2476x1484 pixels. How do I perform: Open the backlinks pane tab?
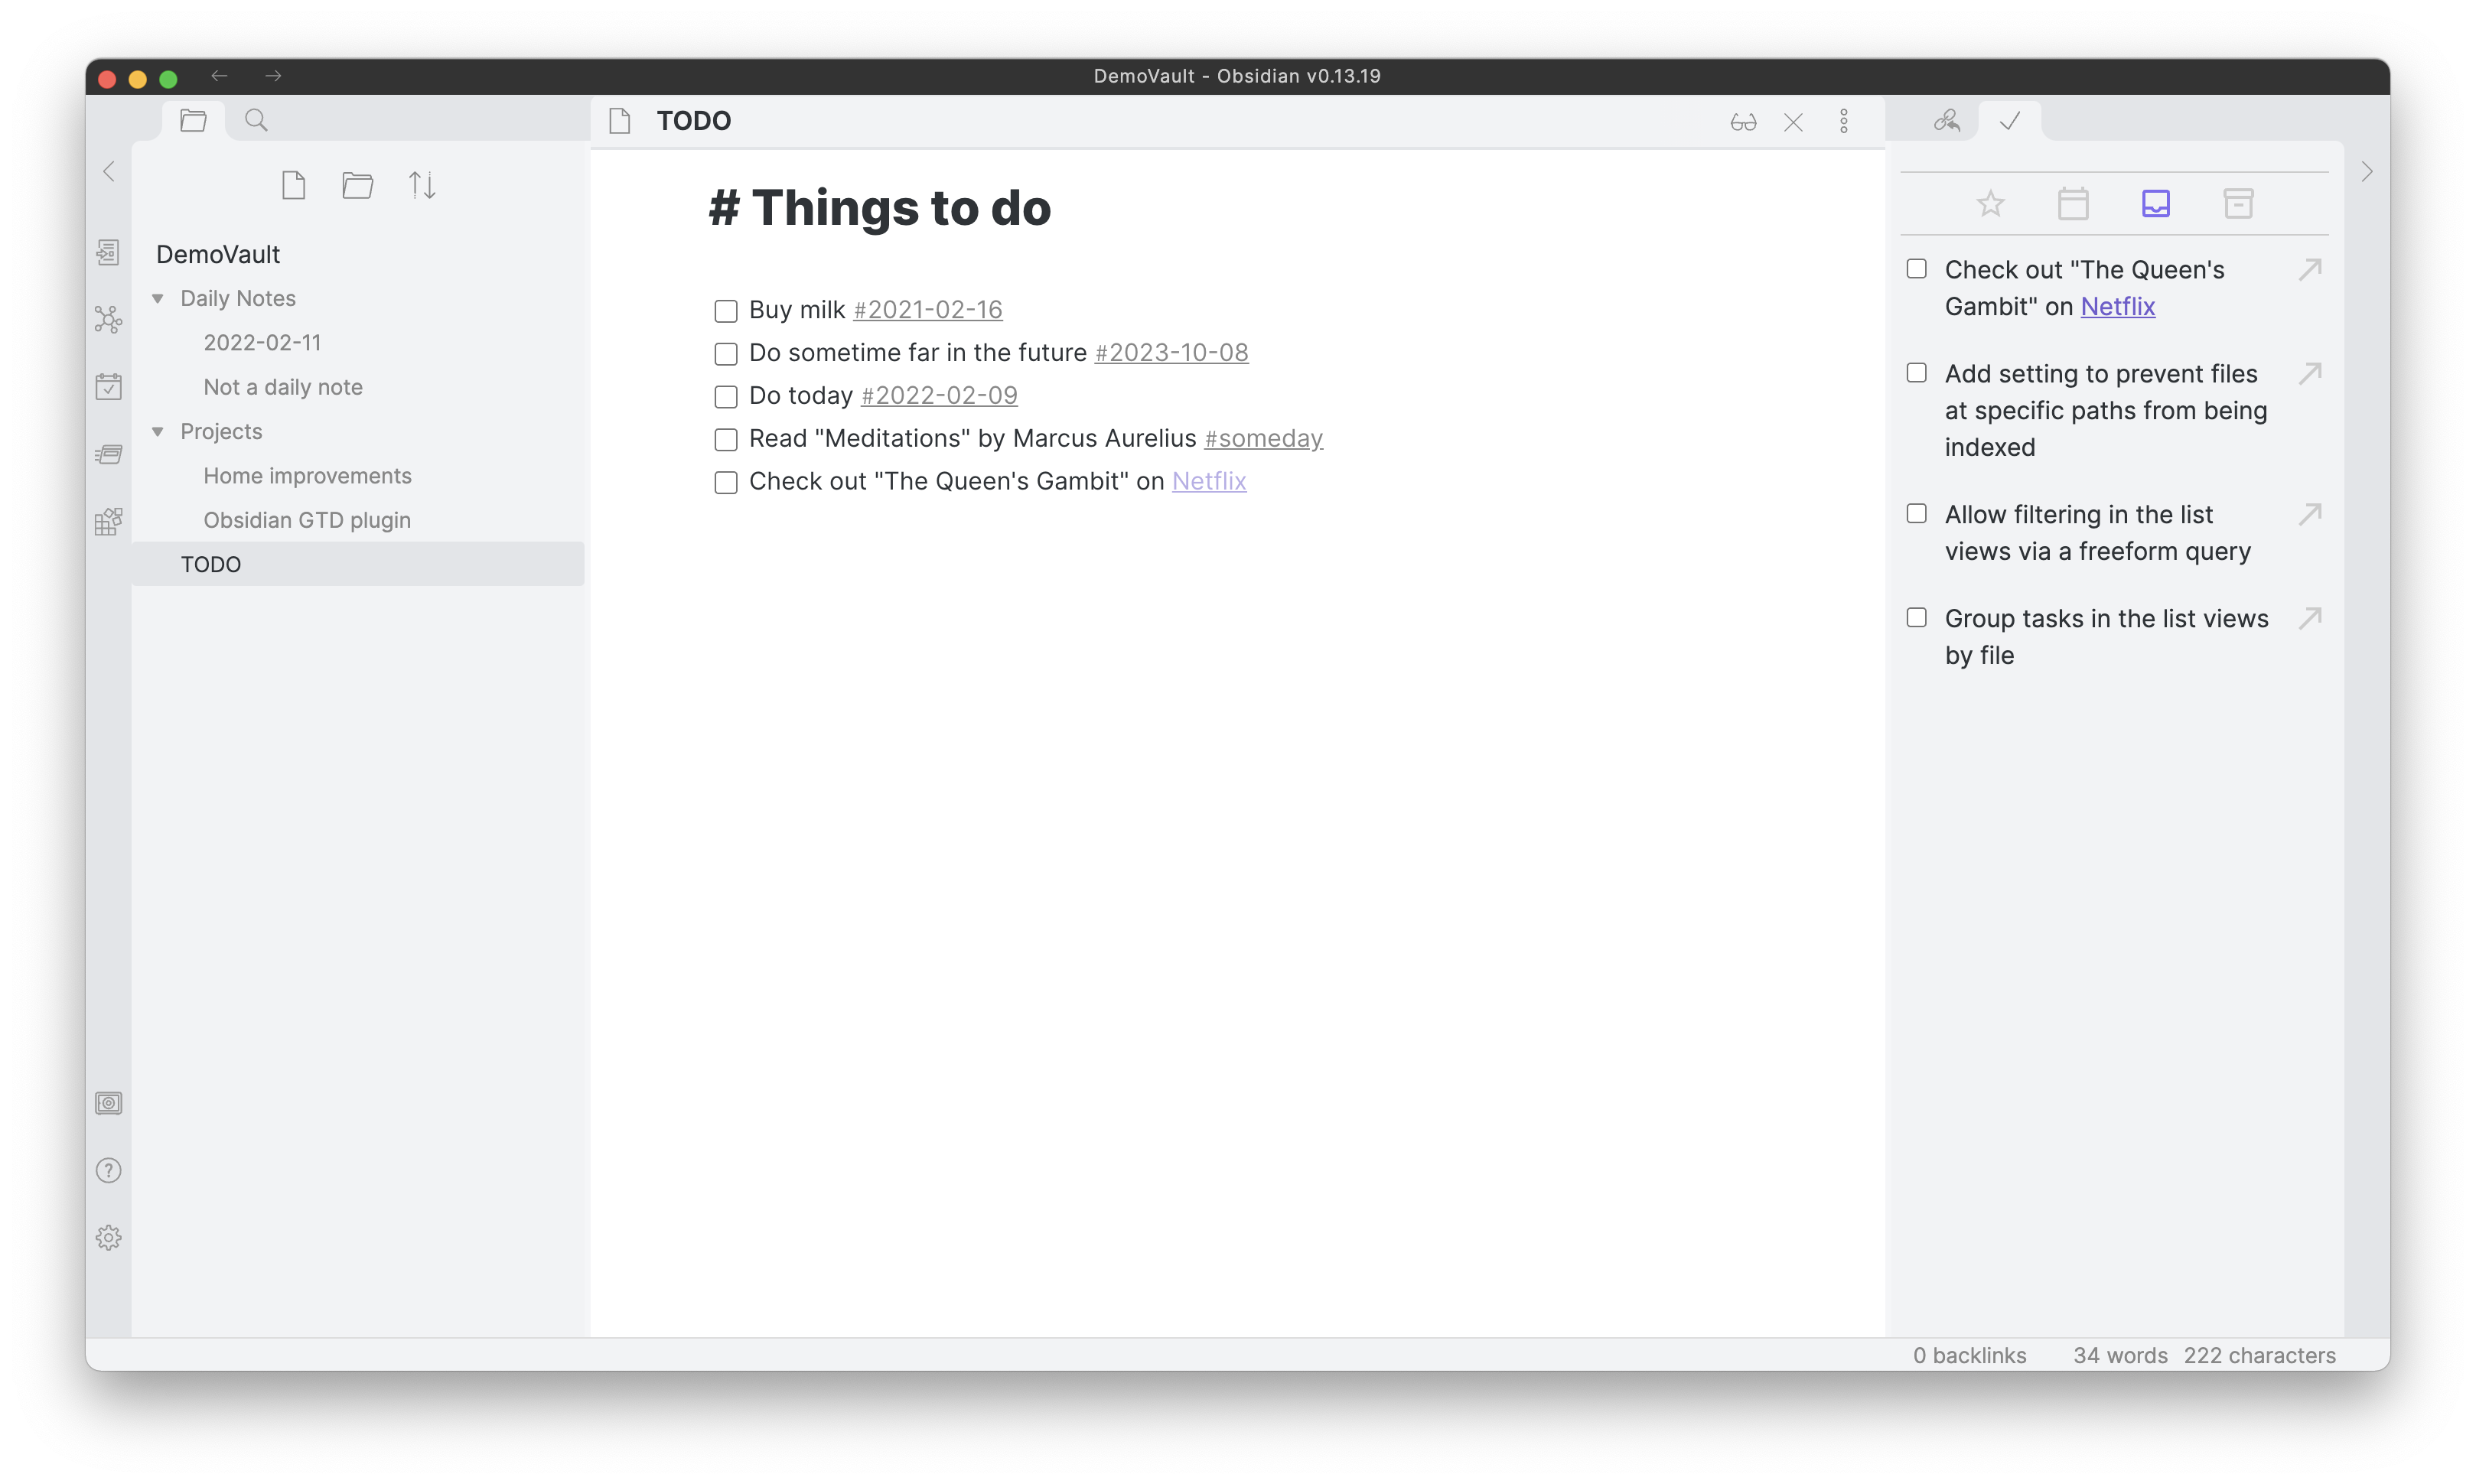(x=1946, y=121)
